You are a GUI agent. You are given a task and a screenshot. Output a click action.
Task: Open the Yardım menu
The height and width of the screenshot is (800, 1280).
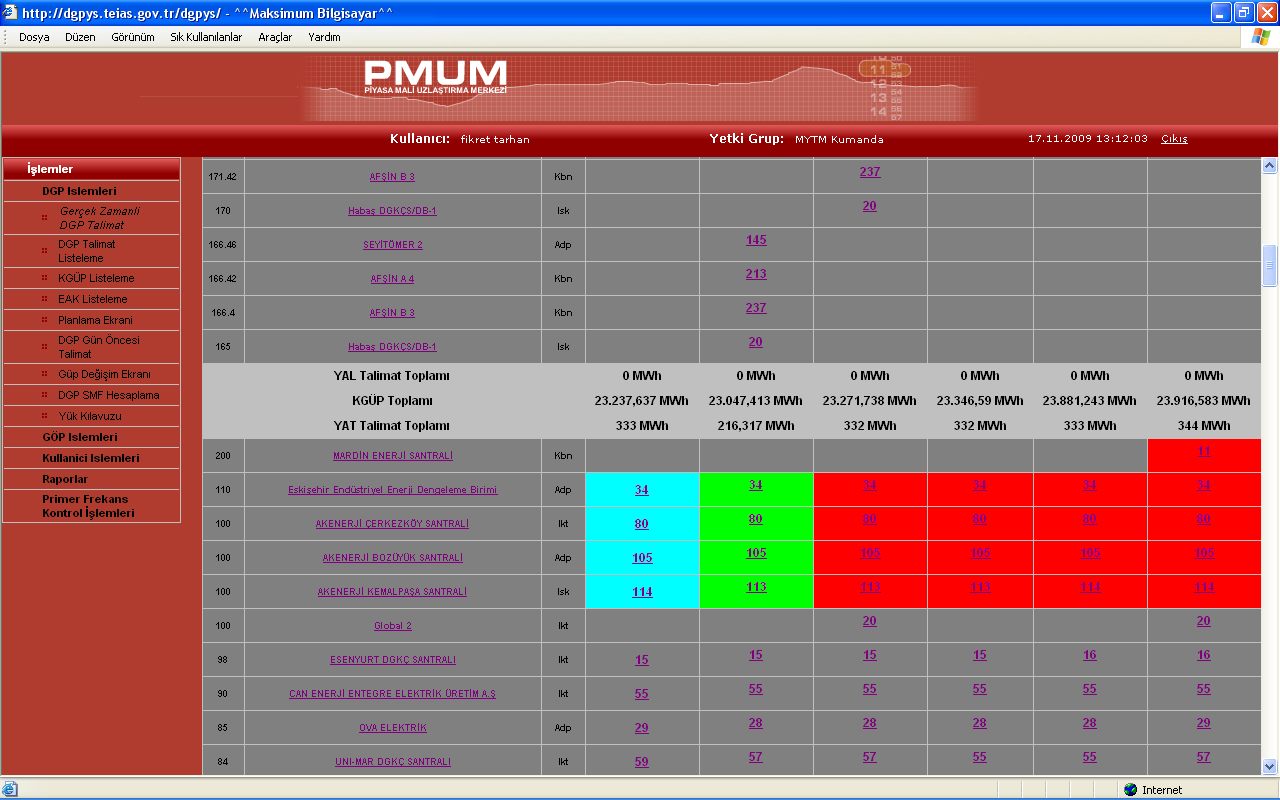coord(324,37)
